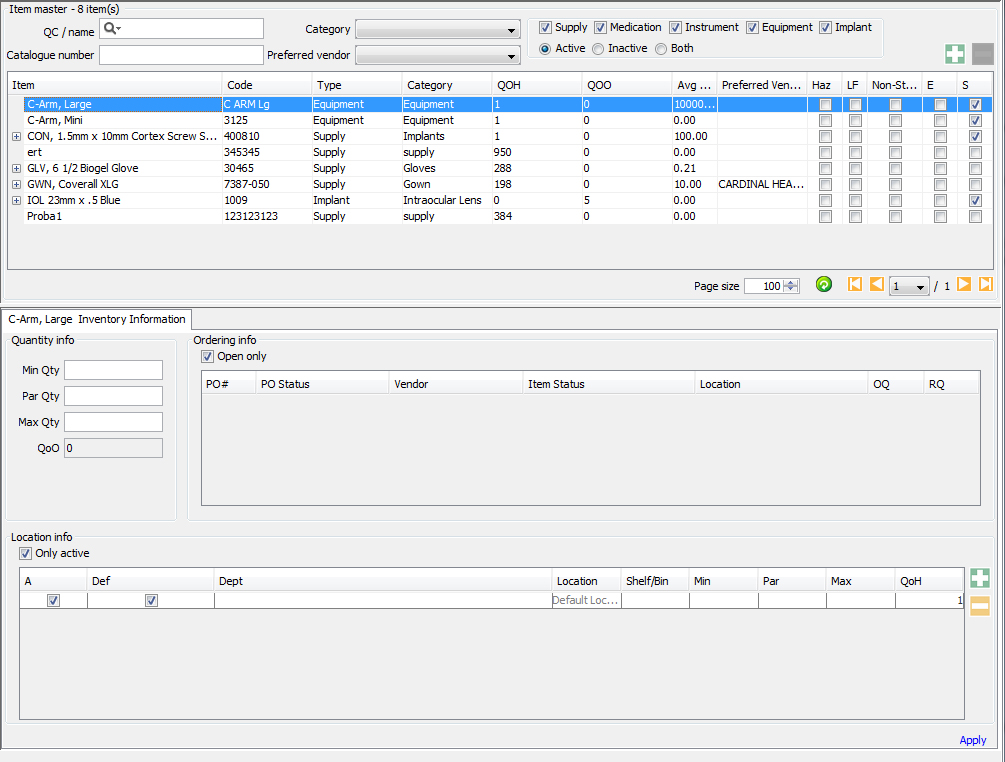
Task: Go to the last page arrow icon
Action: (986, 285)
